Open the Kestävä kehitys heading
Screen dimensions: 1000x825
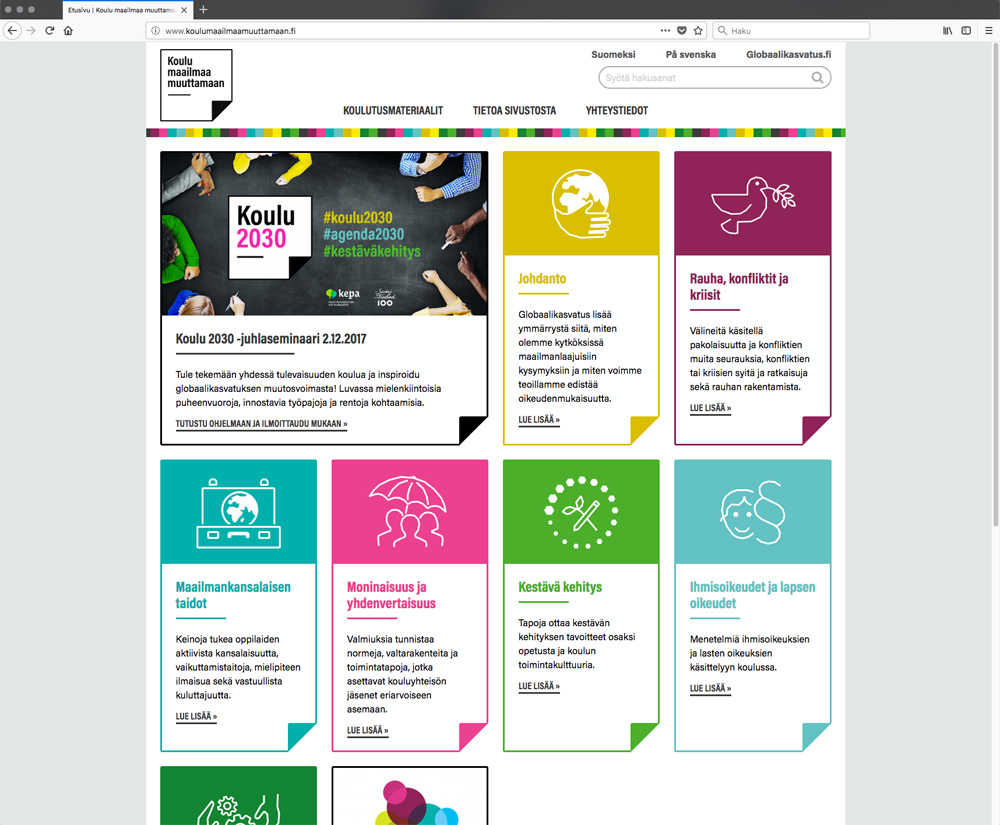pos(560,587)
